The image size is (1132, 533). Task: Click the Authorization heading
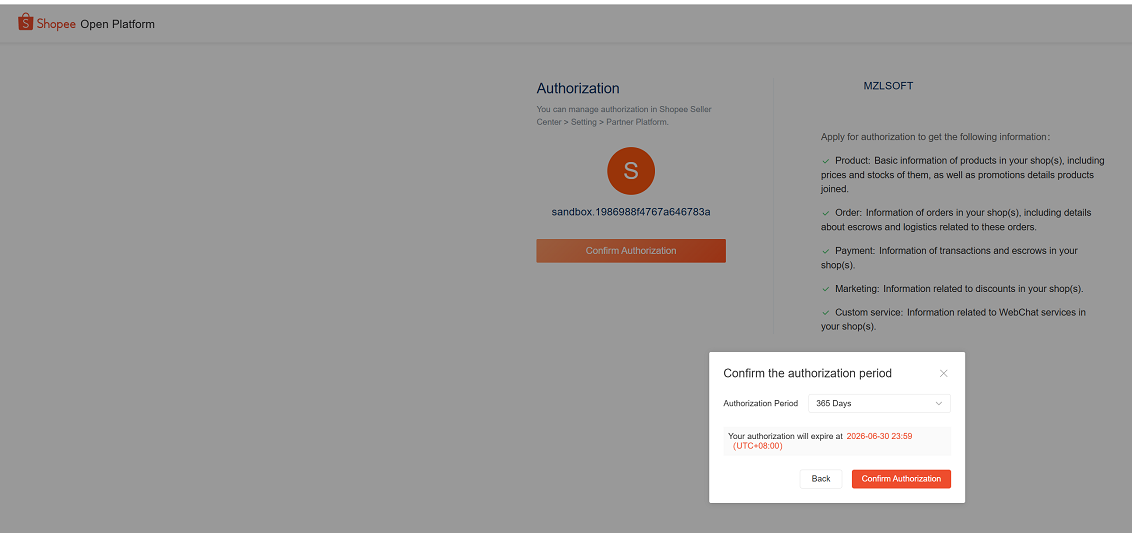coord(578,88)
